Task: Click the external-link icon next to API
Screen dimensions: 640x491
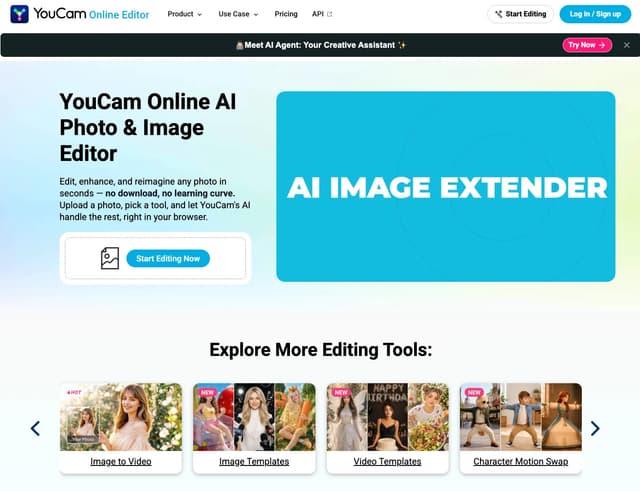Action: pos(330,14)
